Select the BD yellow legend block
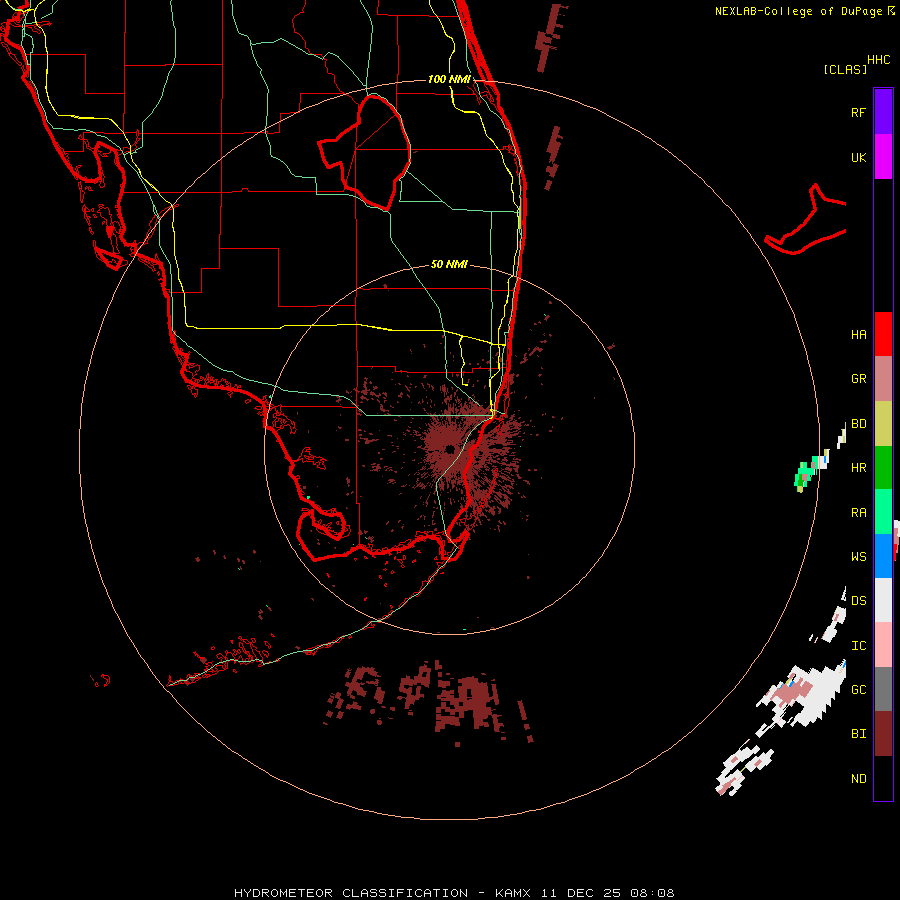 [x=883, y=424]
